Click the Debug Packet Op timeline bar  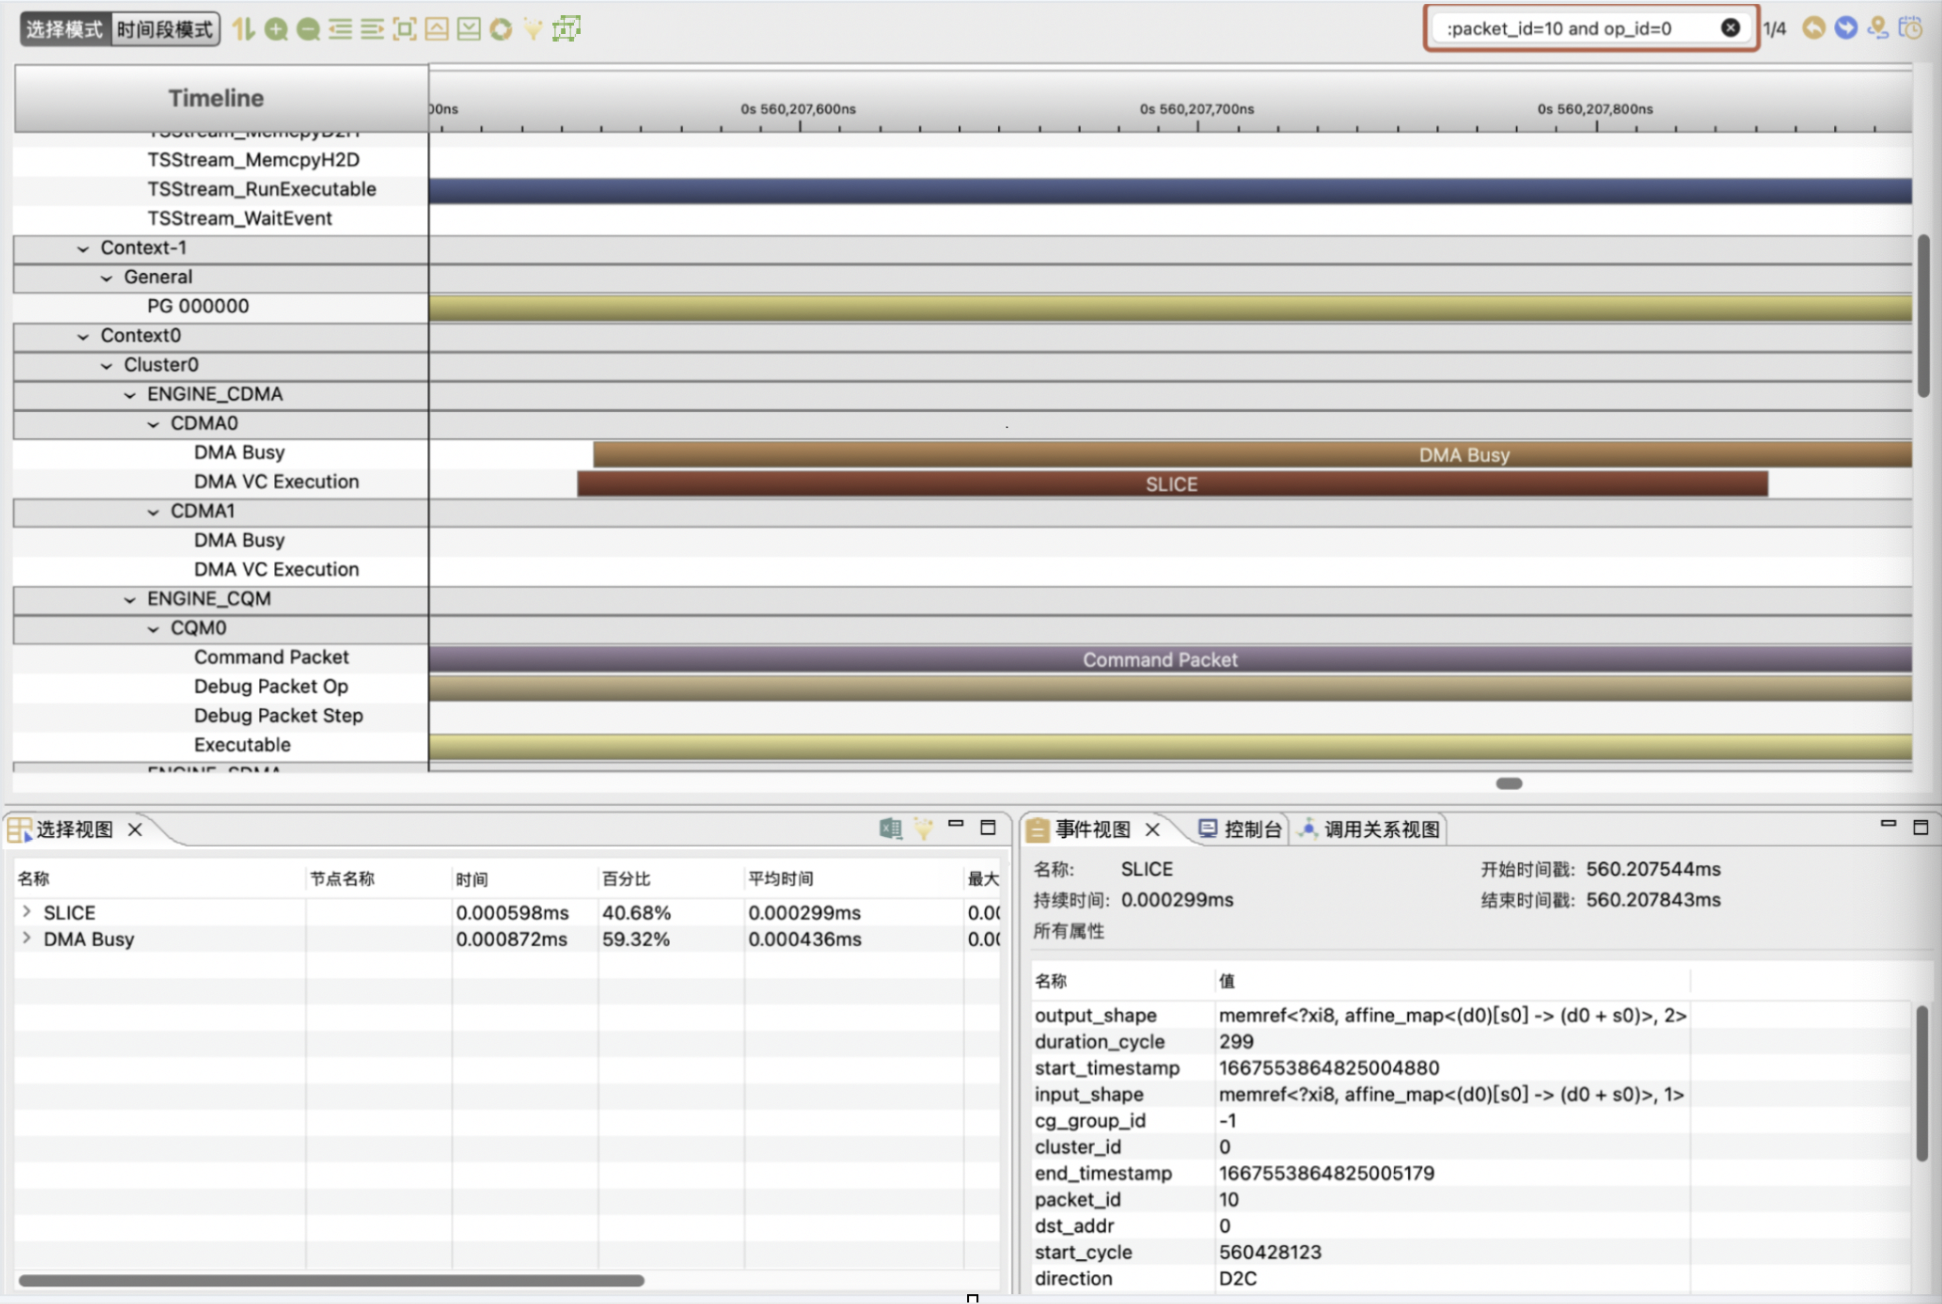pos(1170,688)
